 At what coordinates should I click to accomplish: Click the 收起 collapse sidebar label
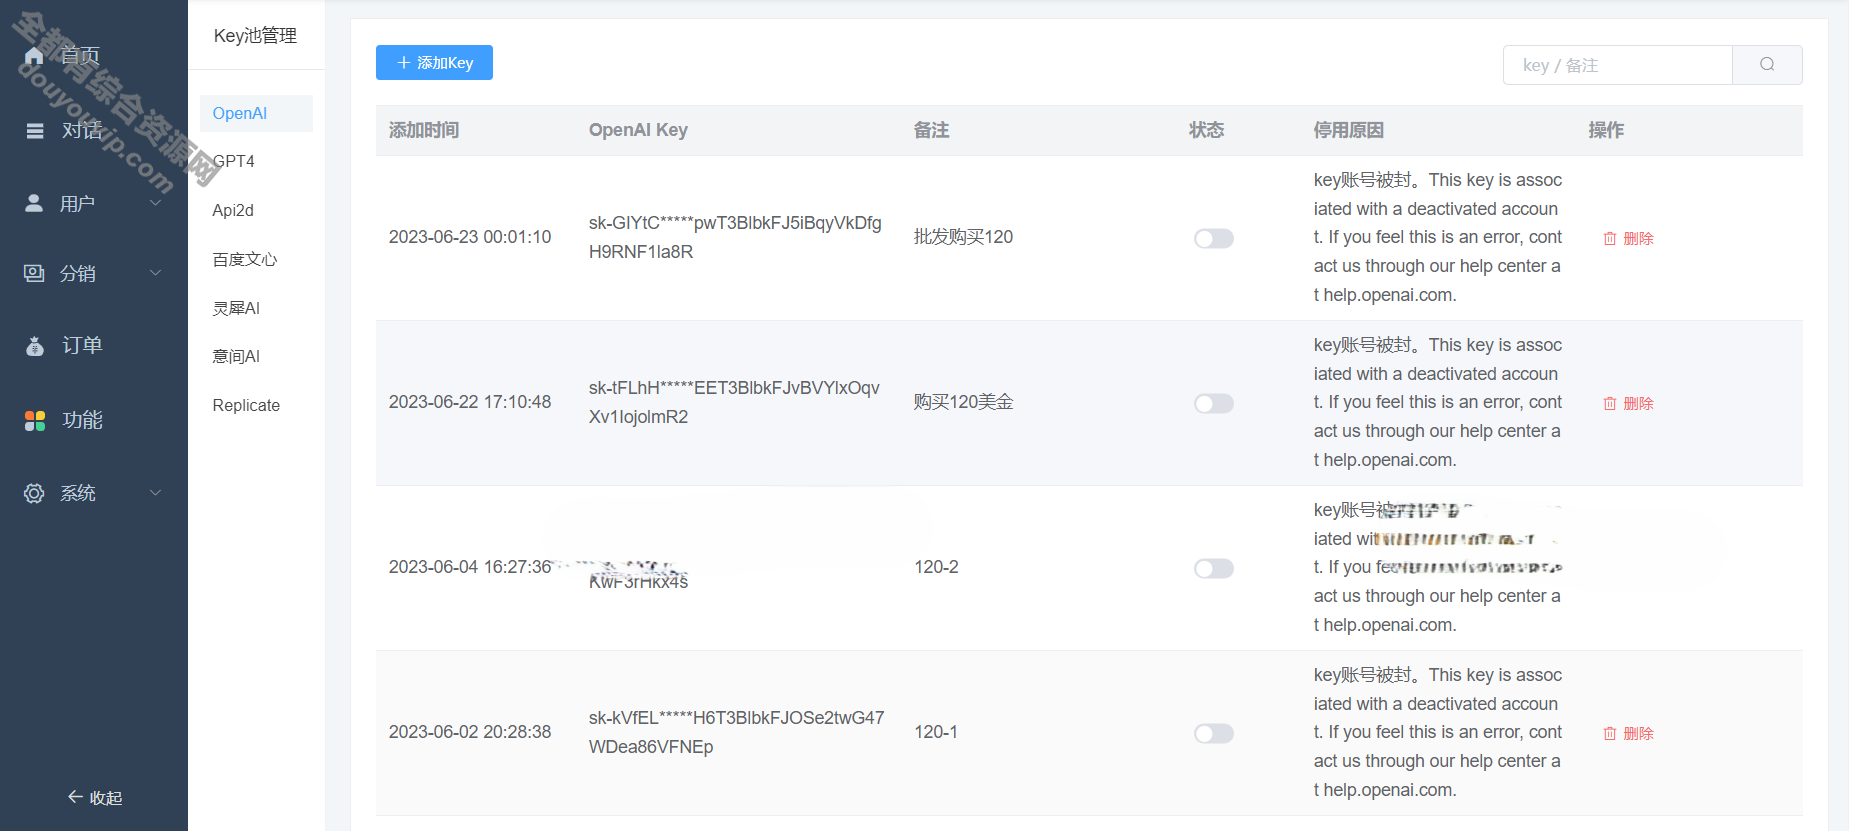point(106,798)
